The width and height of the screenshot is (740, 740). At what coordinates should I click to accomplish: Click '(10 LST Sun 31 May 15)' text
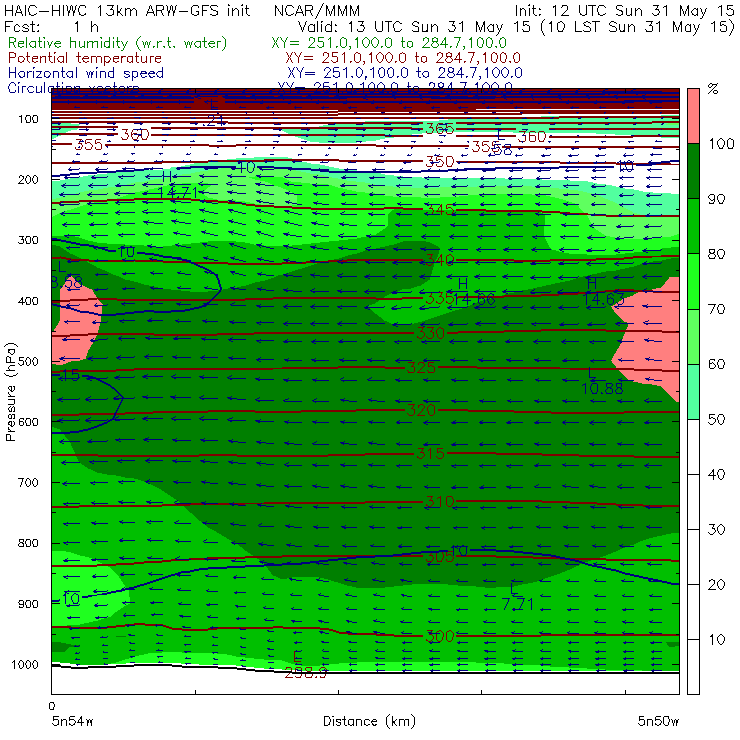coord(638,27)
